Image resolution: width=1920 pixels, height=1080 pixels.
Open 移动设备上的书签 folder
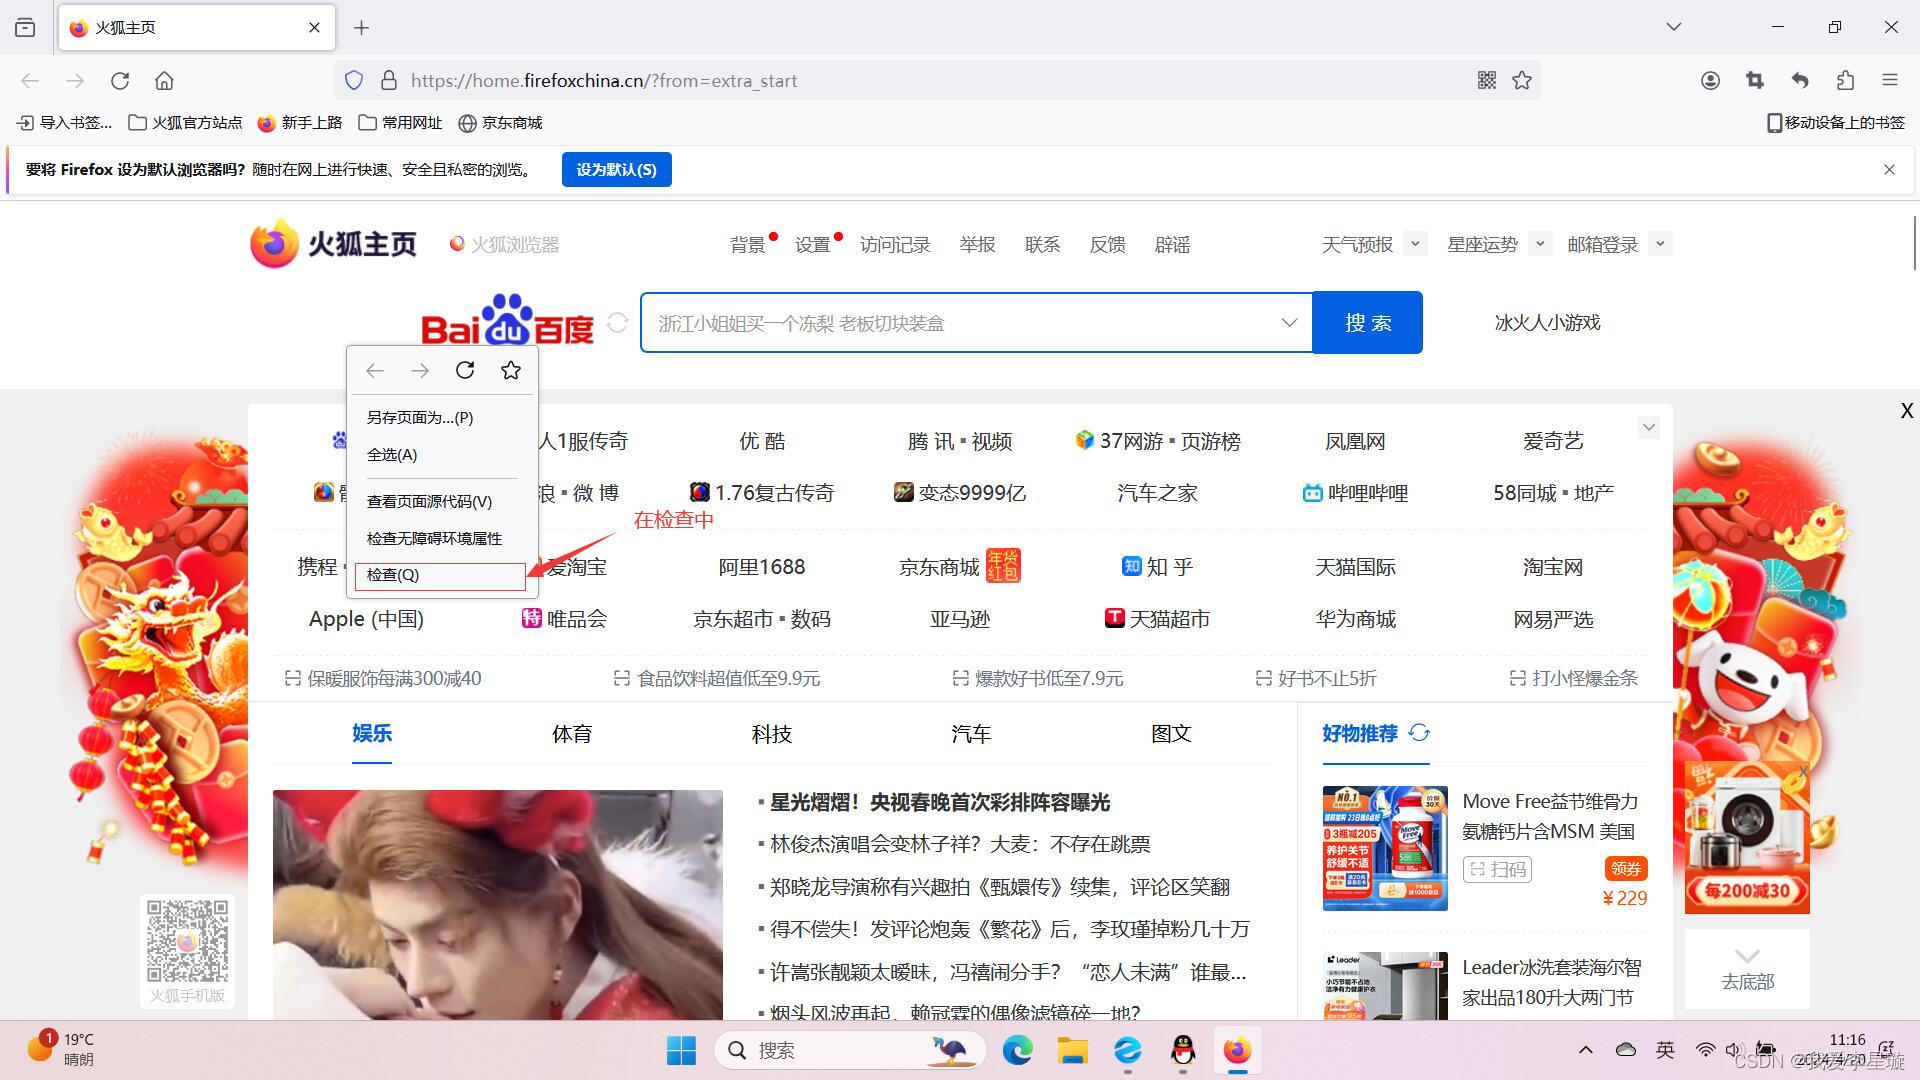(x=1836, y=123)
